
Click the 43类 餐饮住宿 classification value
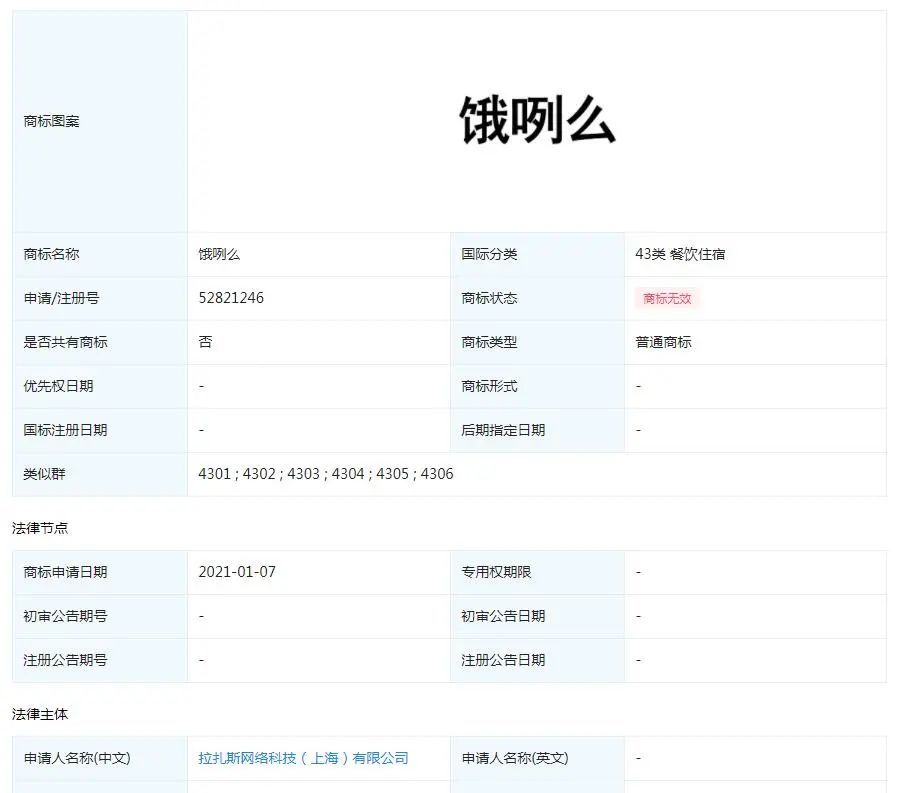[x=680, y=254]
